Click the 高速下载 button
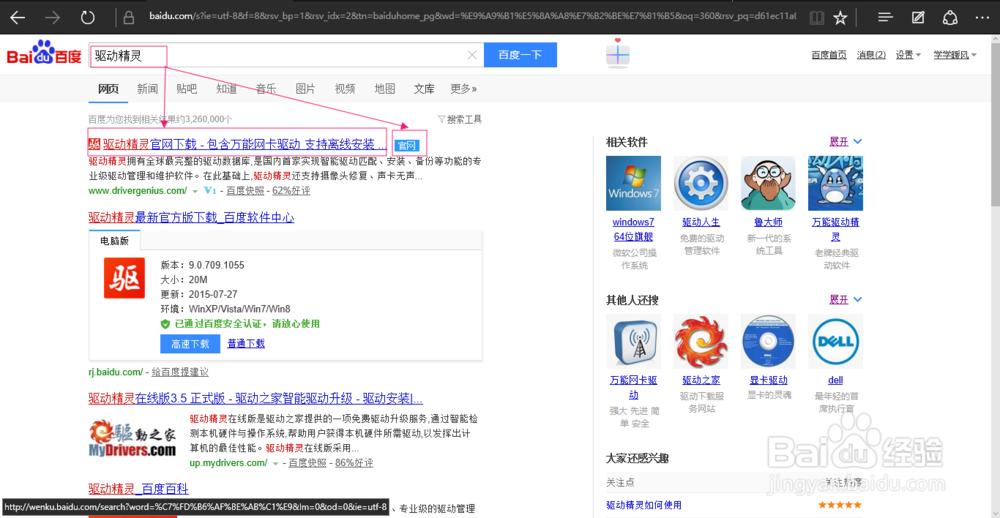1000x518 pixels. pyautogui.click(x=190, y=344)
